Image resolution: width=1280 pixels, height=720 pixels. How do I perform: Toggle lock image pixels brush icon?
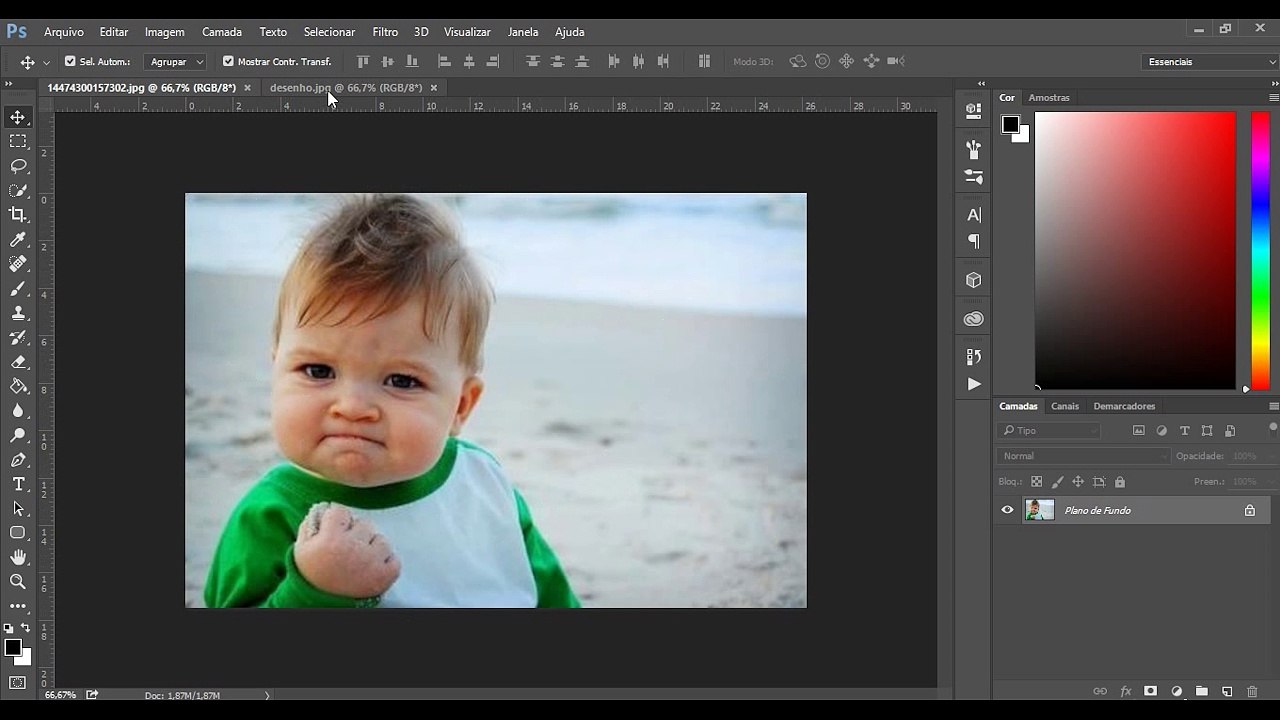(1057, 482)
